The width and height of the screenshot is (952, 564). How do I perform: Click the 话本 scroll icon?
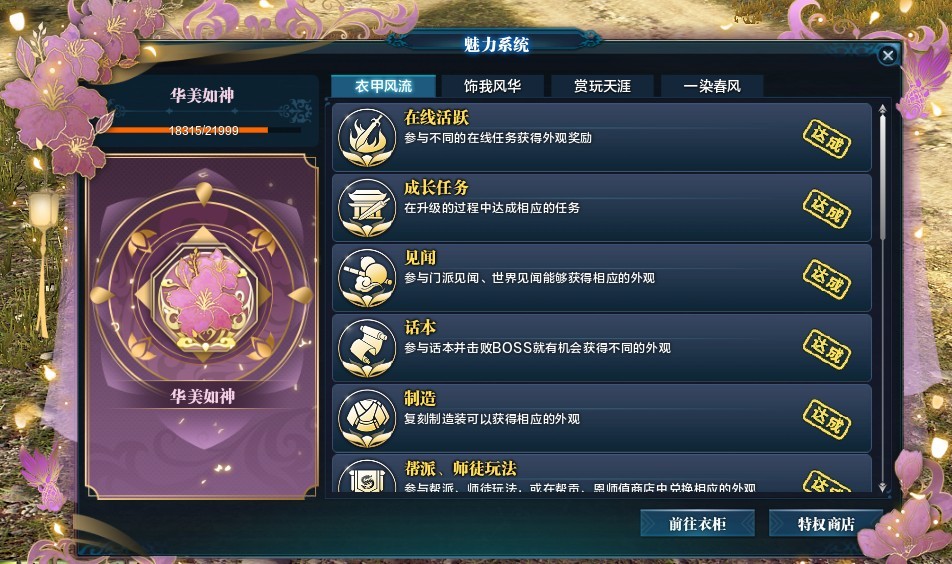tap(367, 348)
